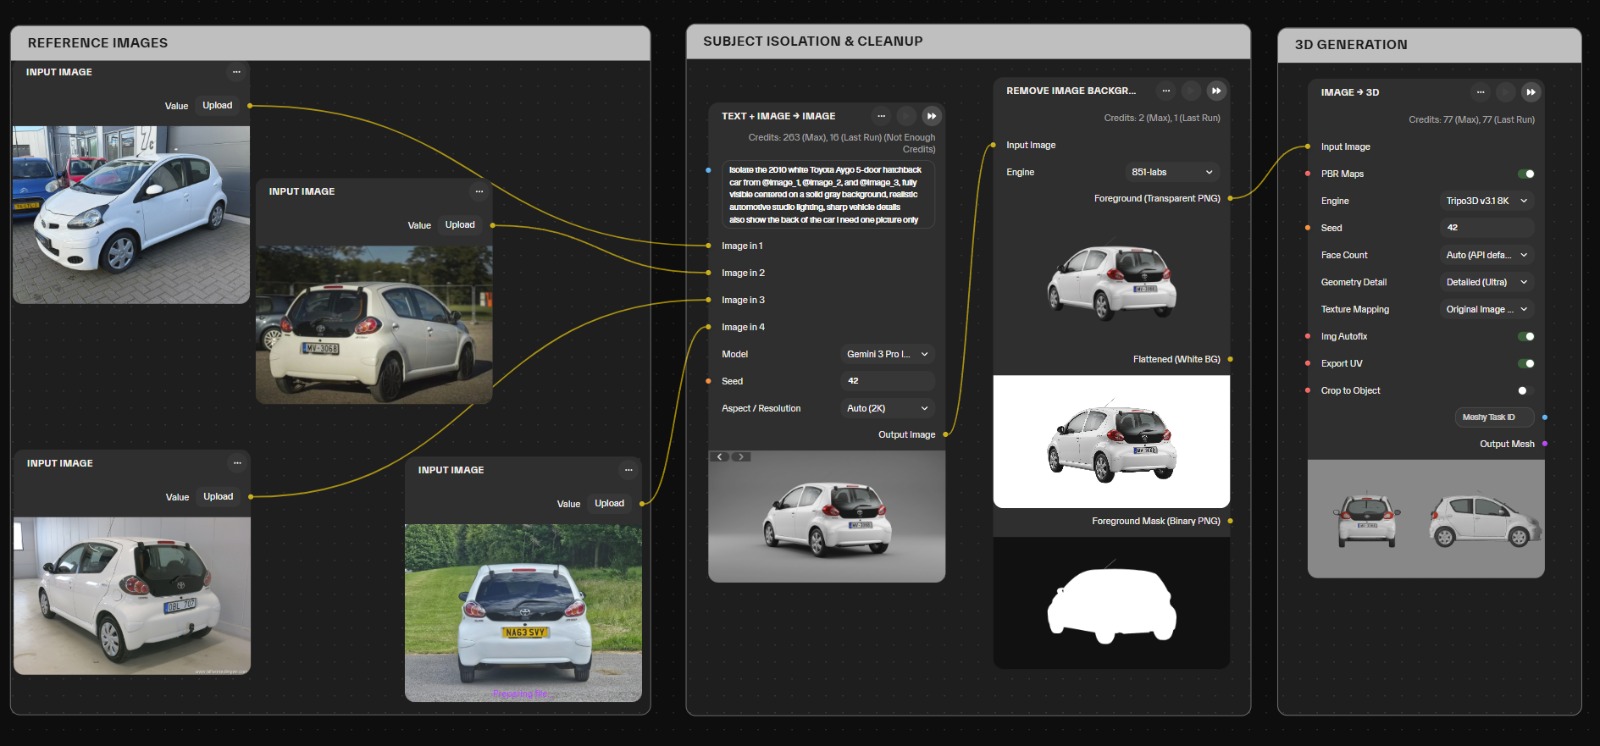
Task: Click the flattened white background car preview
Action: [x=1111, y=441]
